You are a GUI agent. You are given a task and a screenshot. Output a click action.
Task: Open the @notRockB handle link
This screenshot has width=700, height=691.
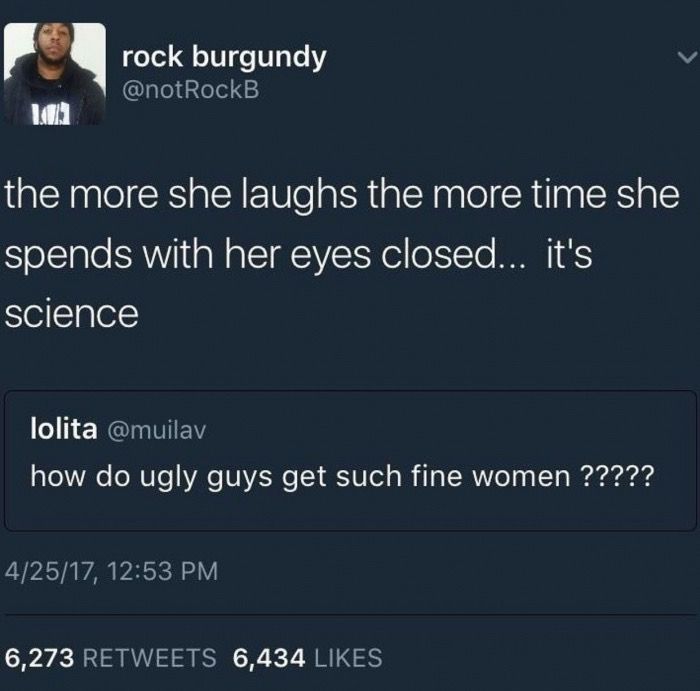coord(190,89)
